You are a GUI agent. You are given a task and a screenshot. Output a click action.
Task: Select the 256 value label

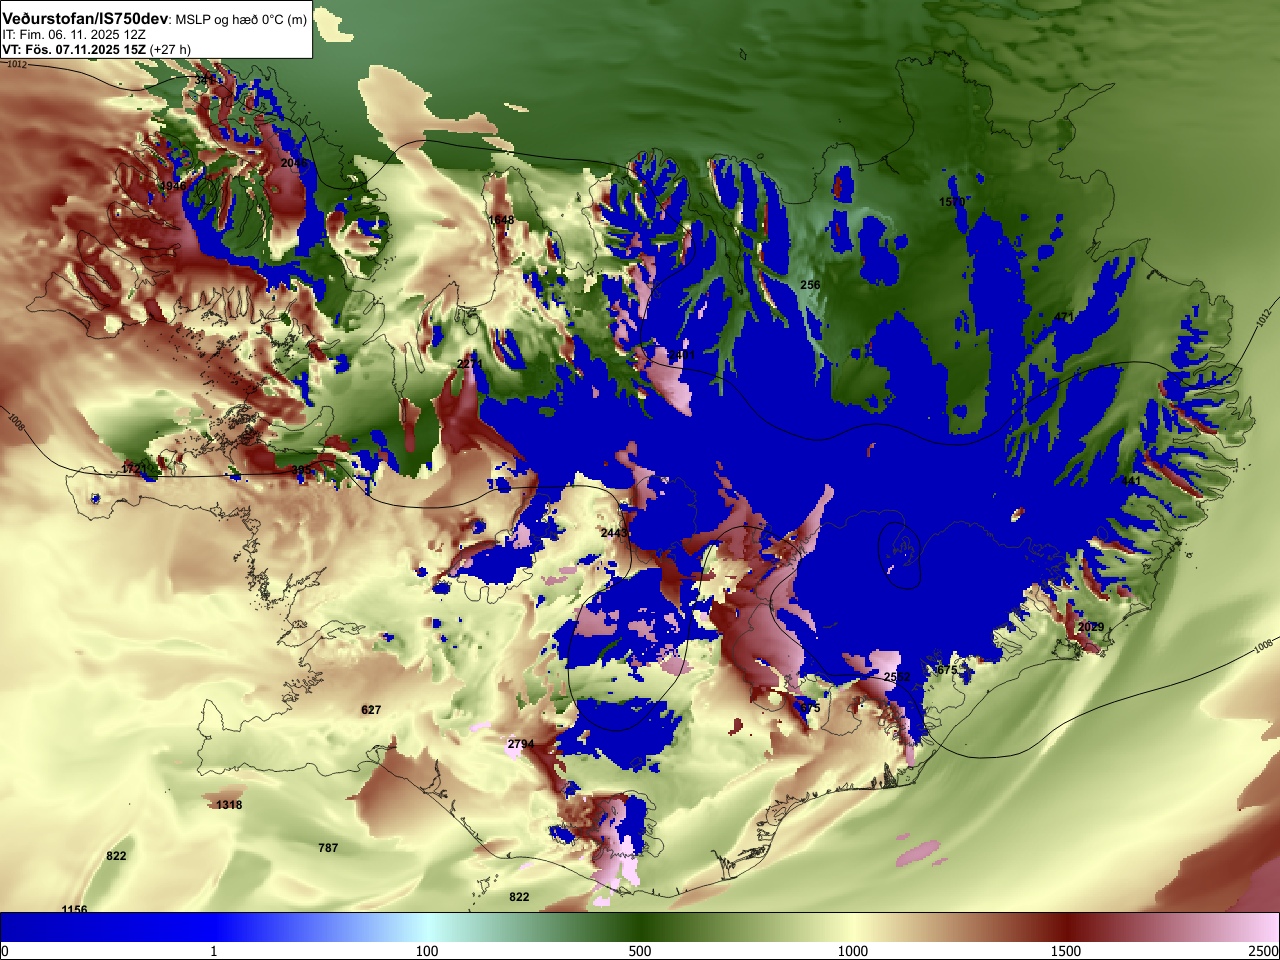click(x=810, y=285)
